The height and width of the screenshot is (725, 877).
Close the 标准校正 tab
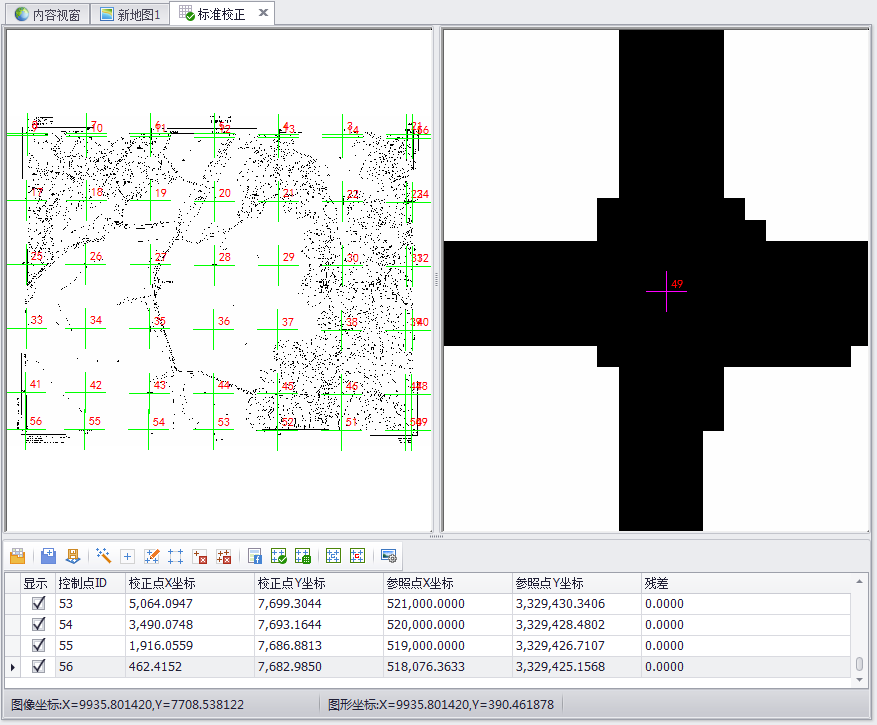pyautogui.click(x=262, y=13)
